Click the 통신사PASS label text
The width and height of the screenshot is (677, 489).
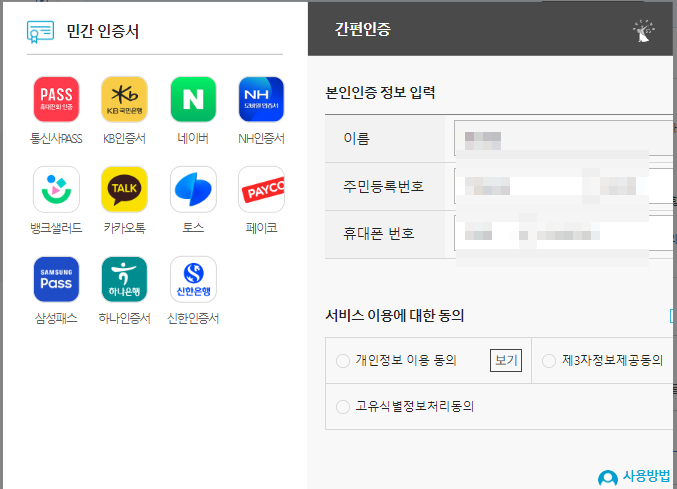point(56,139)
